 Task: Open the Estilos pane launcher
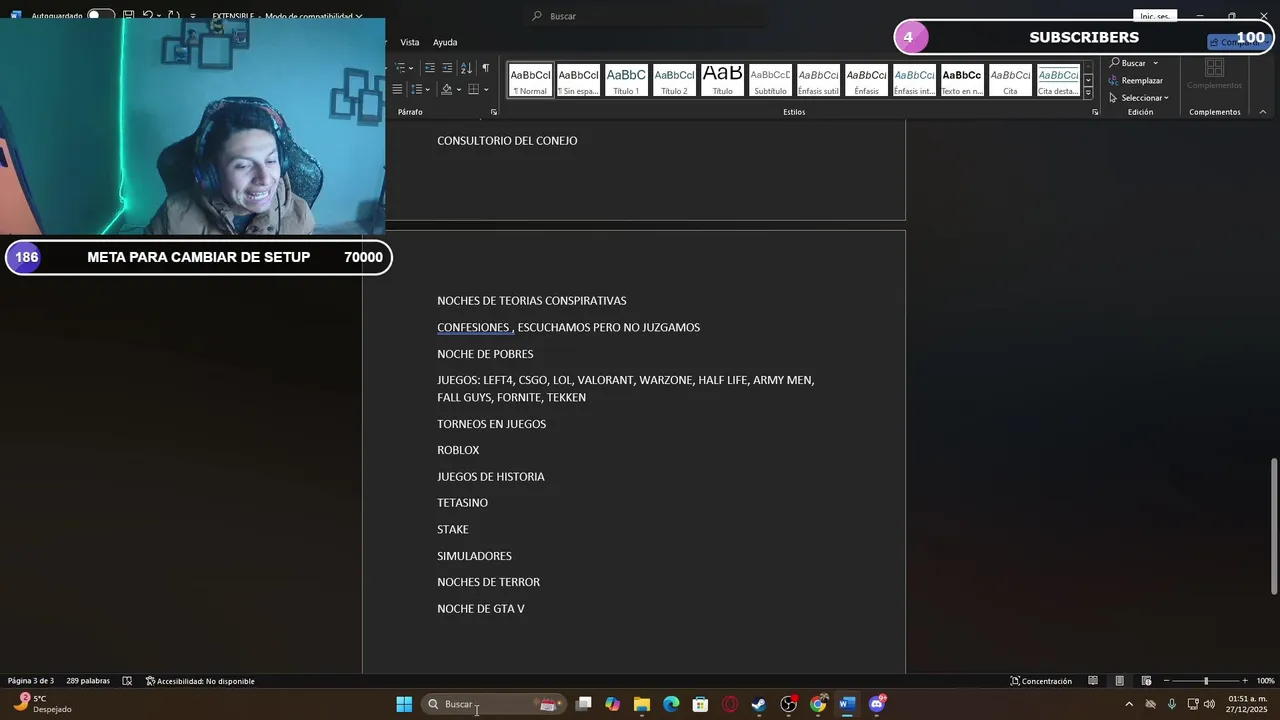[1095, 112]
